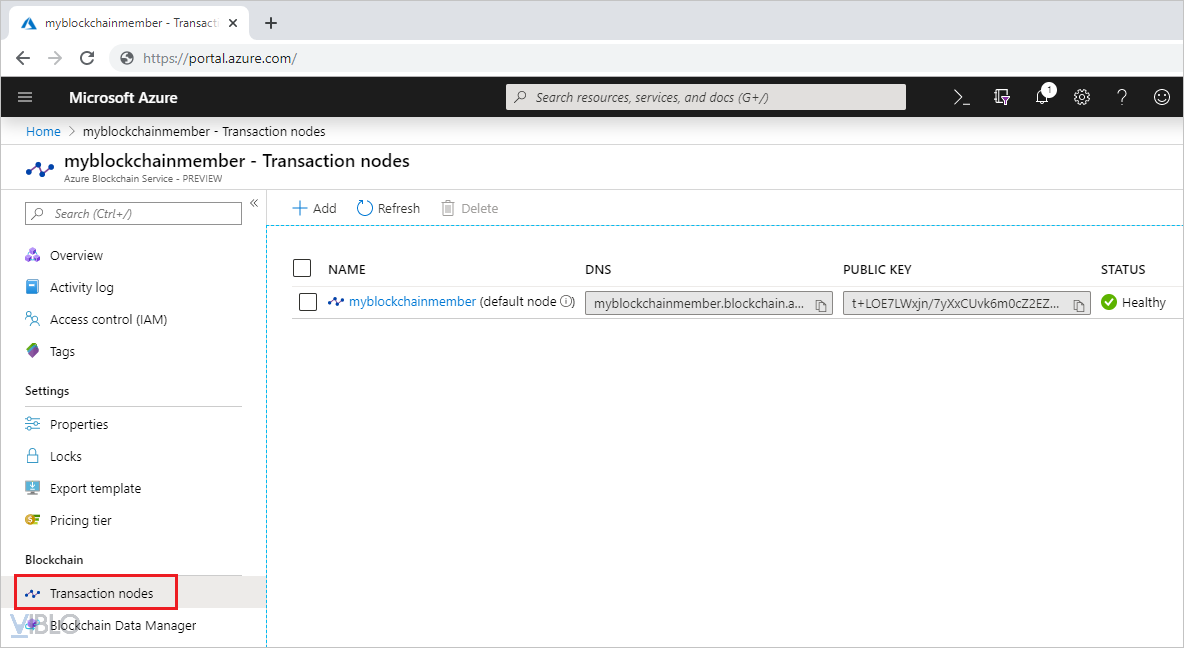
Task: Click the Azure Blockchain Service resource icon
Action: [x=40, y=168]
